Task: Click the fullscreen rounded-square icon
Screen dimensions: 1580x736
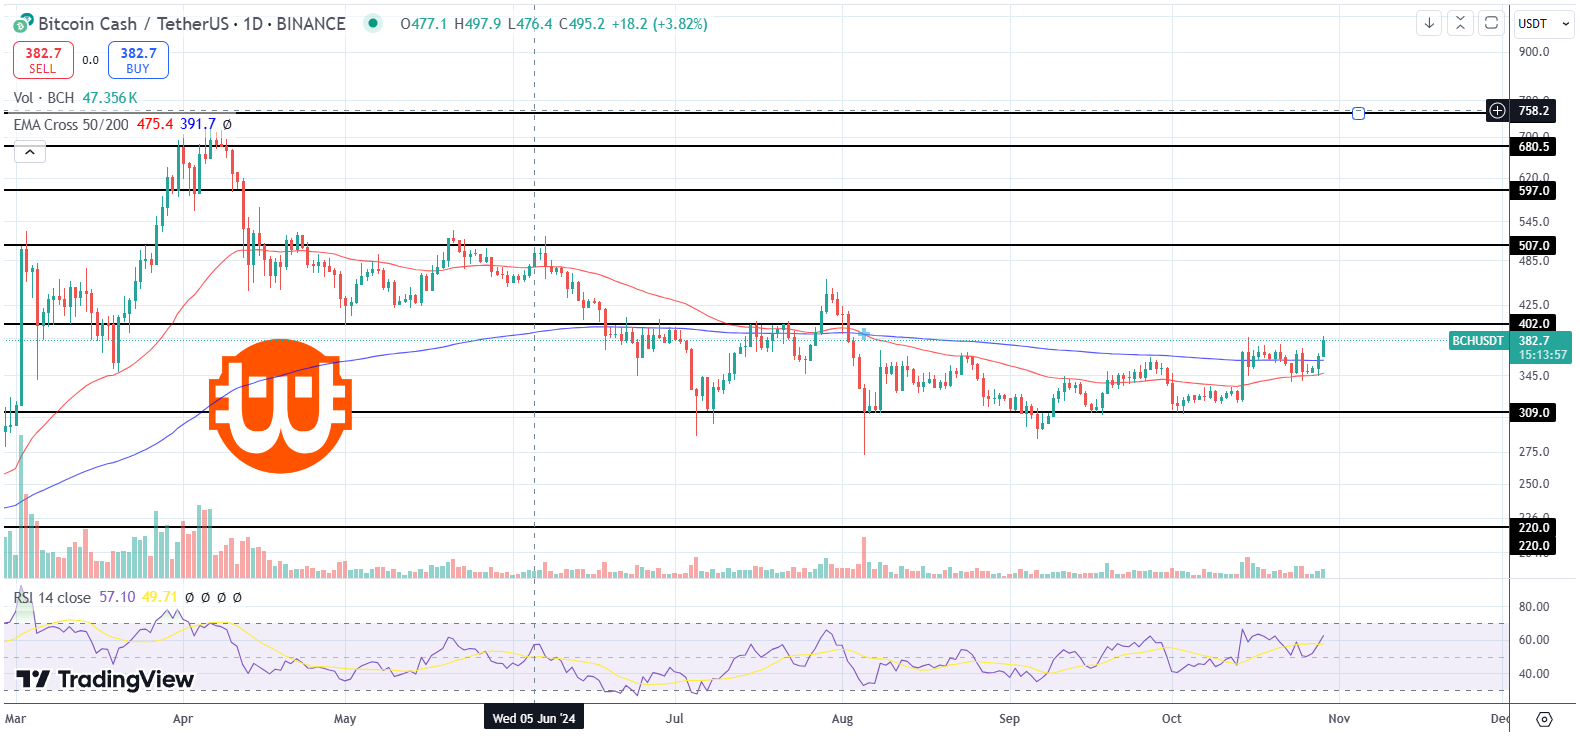Action: 1491,23
